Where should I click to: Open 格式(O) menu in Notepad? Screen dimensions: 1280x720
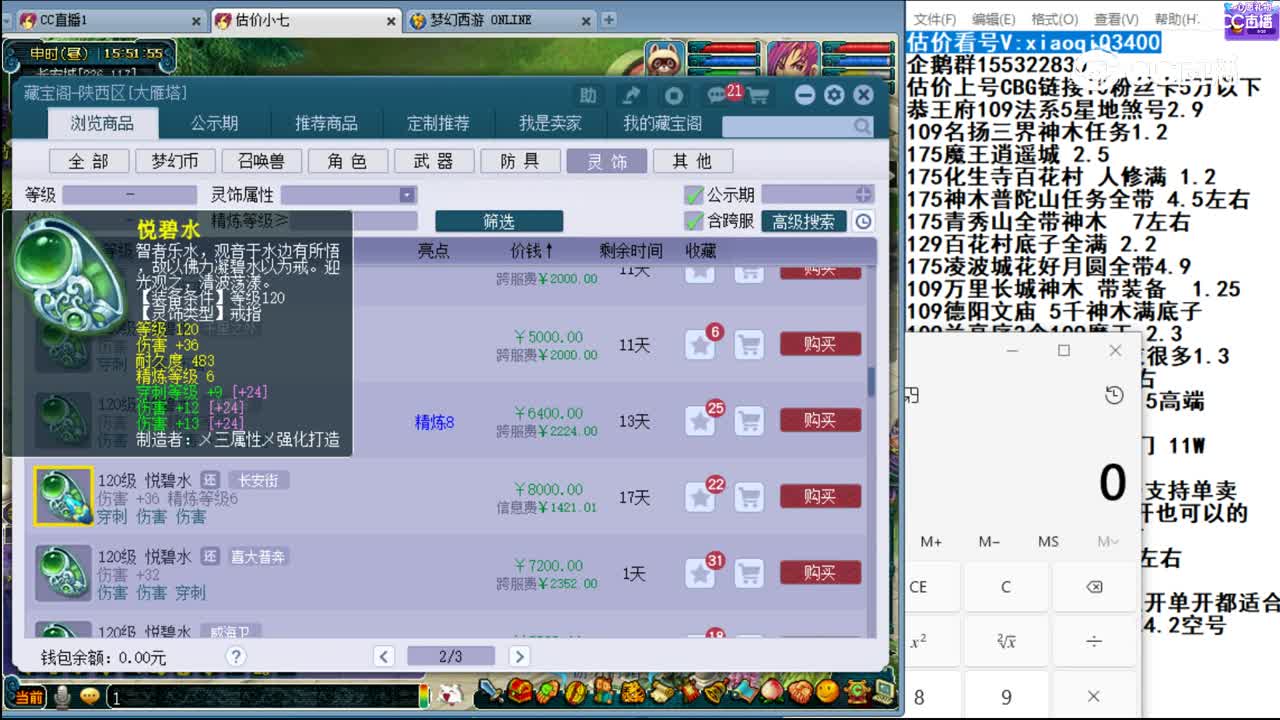[x=1055, y=19]
